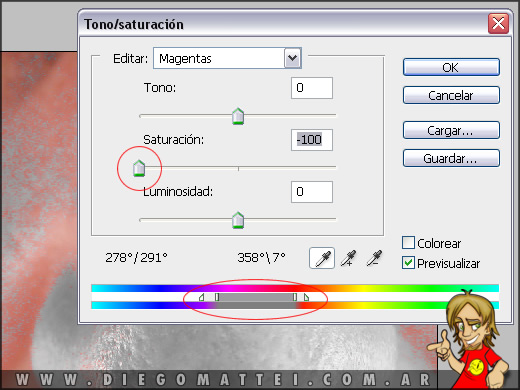Click the Luminosidad value field

312,192
